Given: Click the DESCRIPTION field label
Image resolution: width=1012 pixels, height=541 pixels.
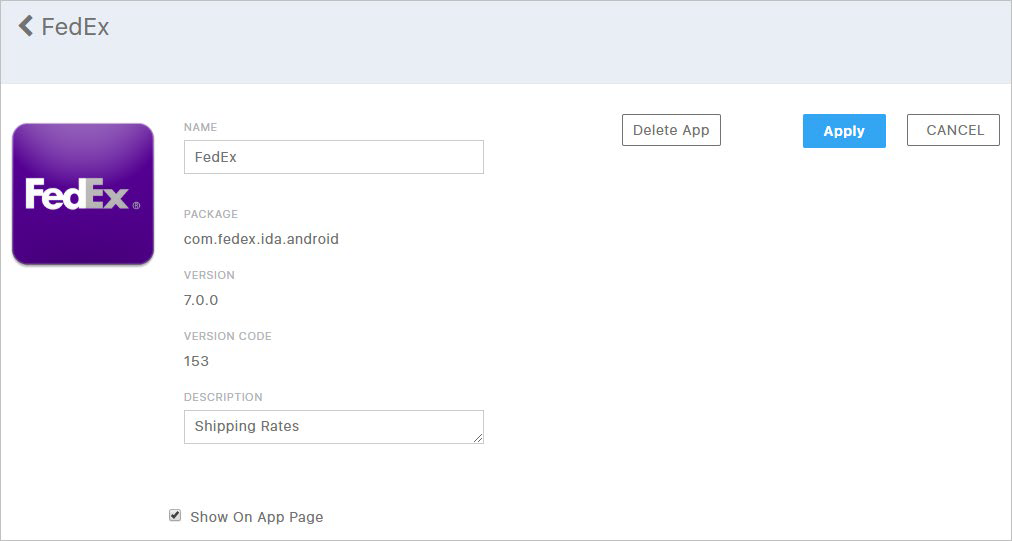Looking at the screenshot, I should tap(223, 397).
